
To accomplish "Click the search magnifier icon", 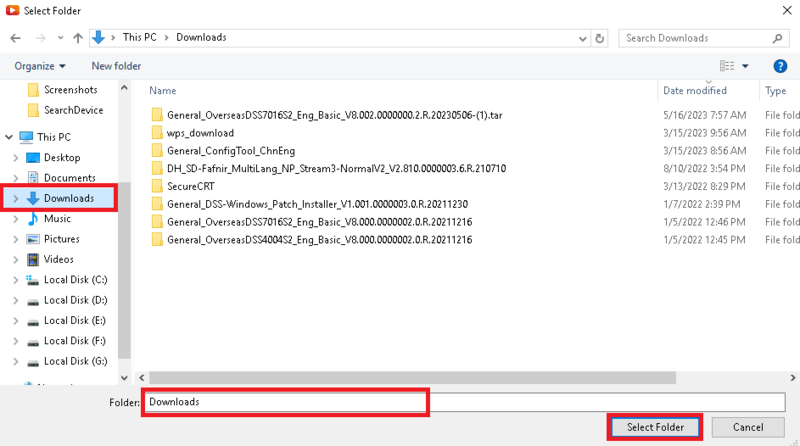I will (777, 38).
